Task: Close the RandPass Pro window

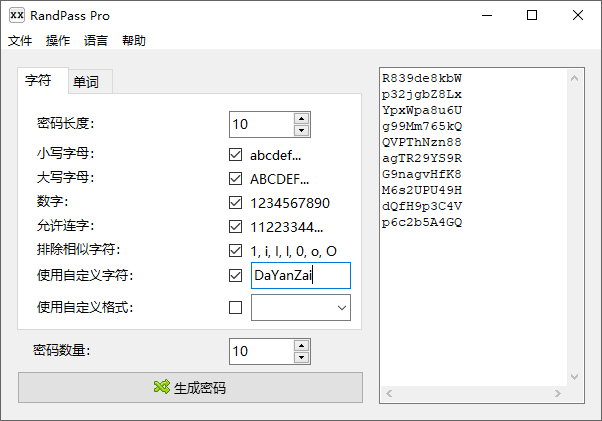Action: [577, 15]
